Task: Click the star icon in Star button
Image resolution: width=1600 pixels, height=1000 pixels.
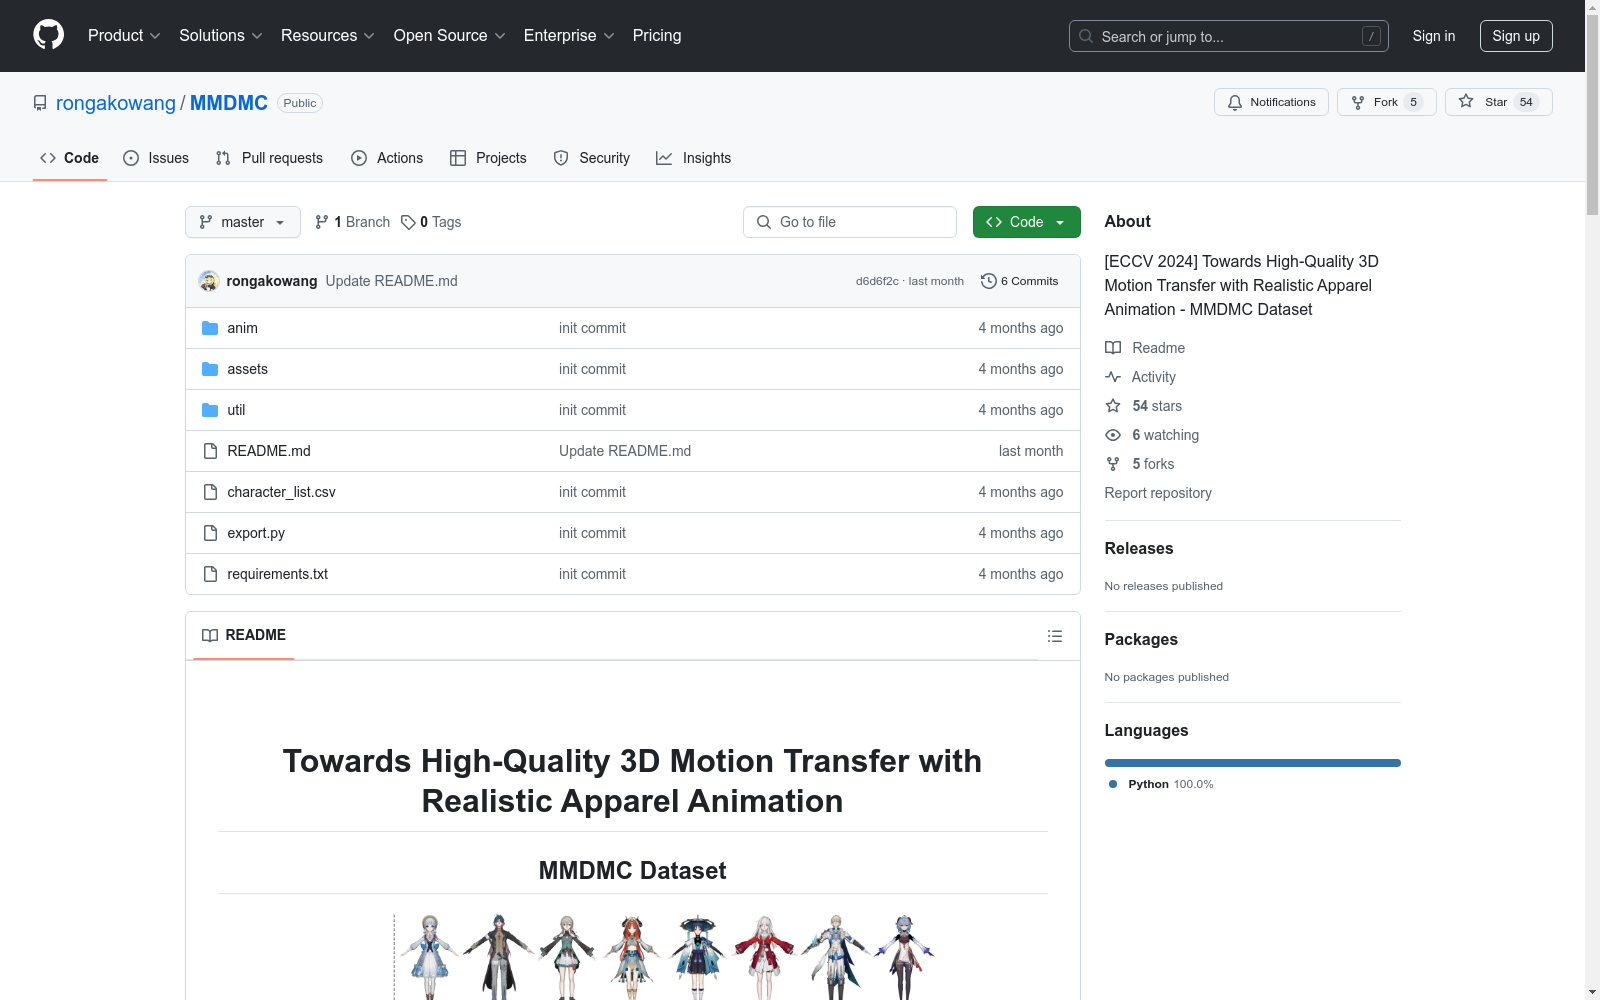Action: coord(1466,101)
